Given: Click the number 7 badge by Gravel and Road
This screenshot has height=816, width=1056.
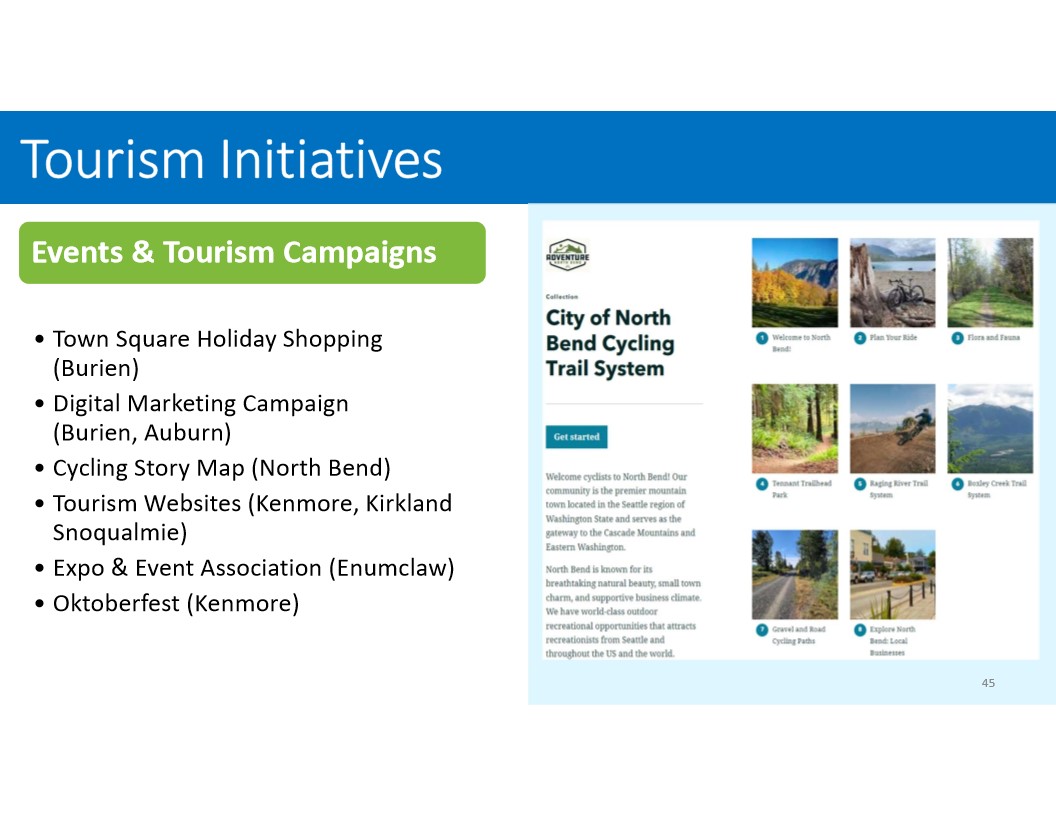Looking at the screenshot, I should [761, 630].
